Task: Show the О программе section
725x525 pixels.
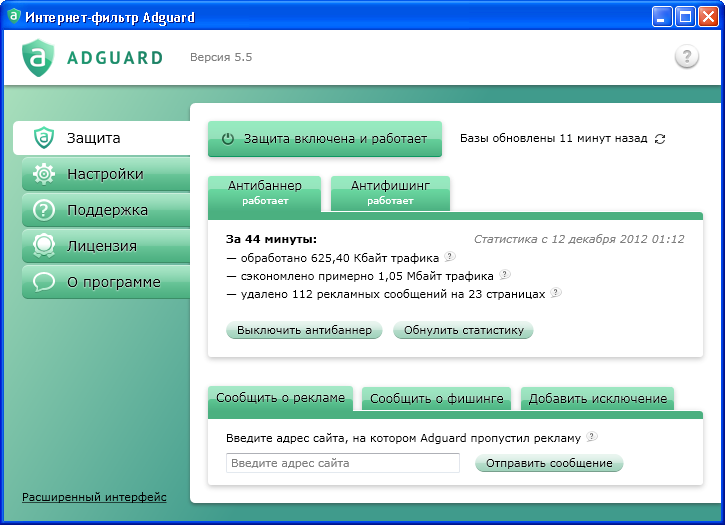Action: point(106,282)
